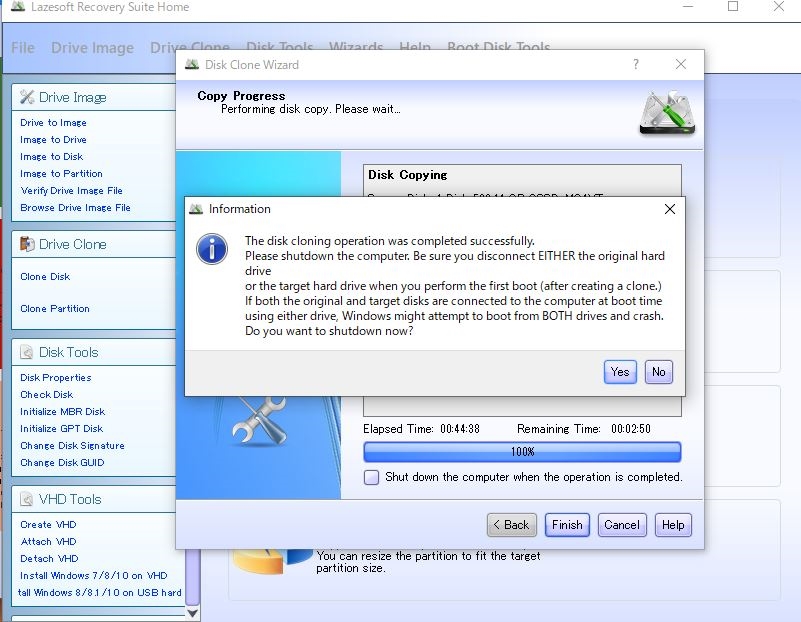Click the blue information icon
The image size is (801, 622).
click(x=211, y=249)
